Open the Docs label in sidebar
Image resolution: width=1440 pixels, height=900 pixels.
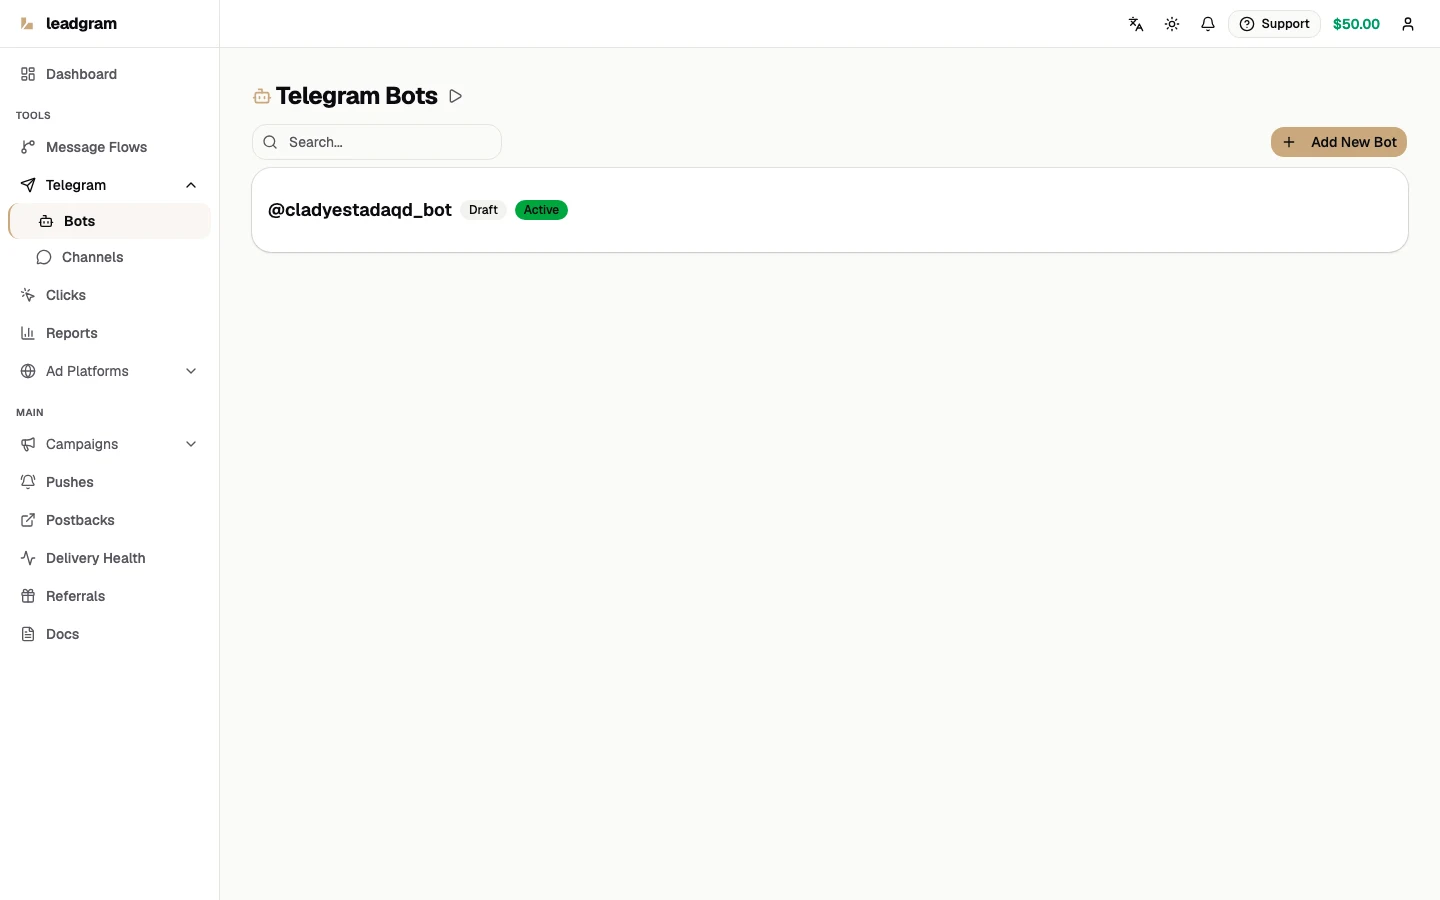tap(62, 634)
